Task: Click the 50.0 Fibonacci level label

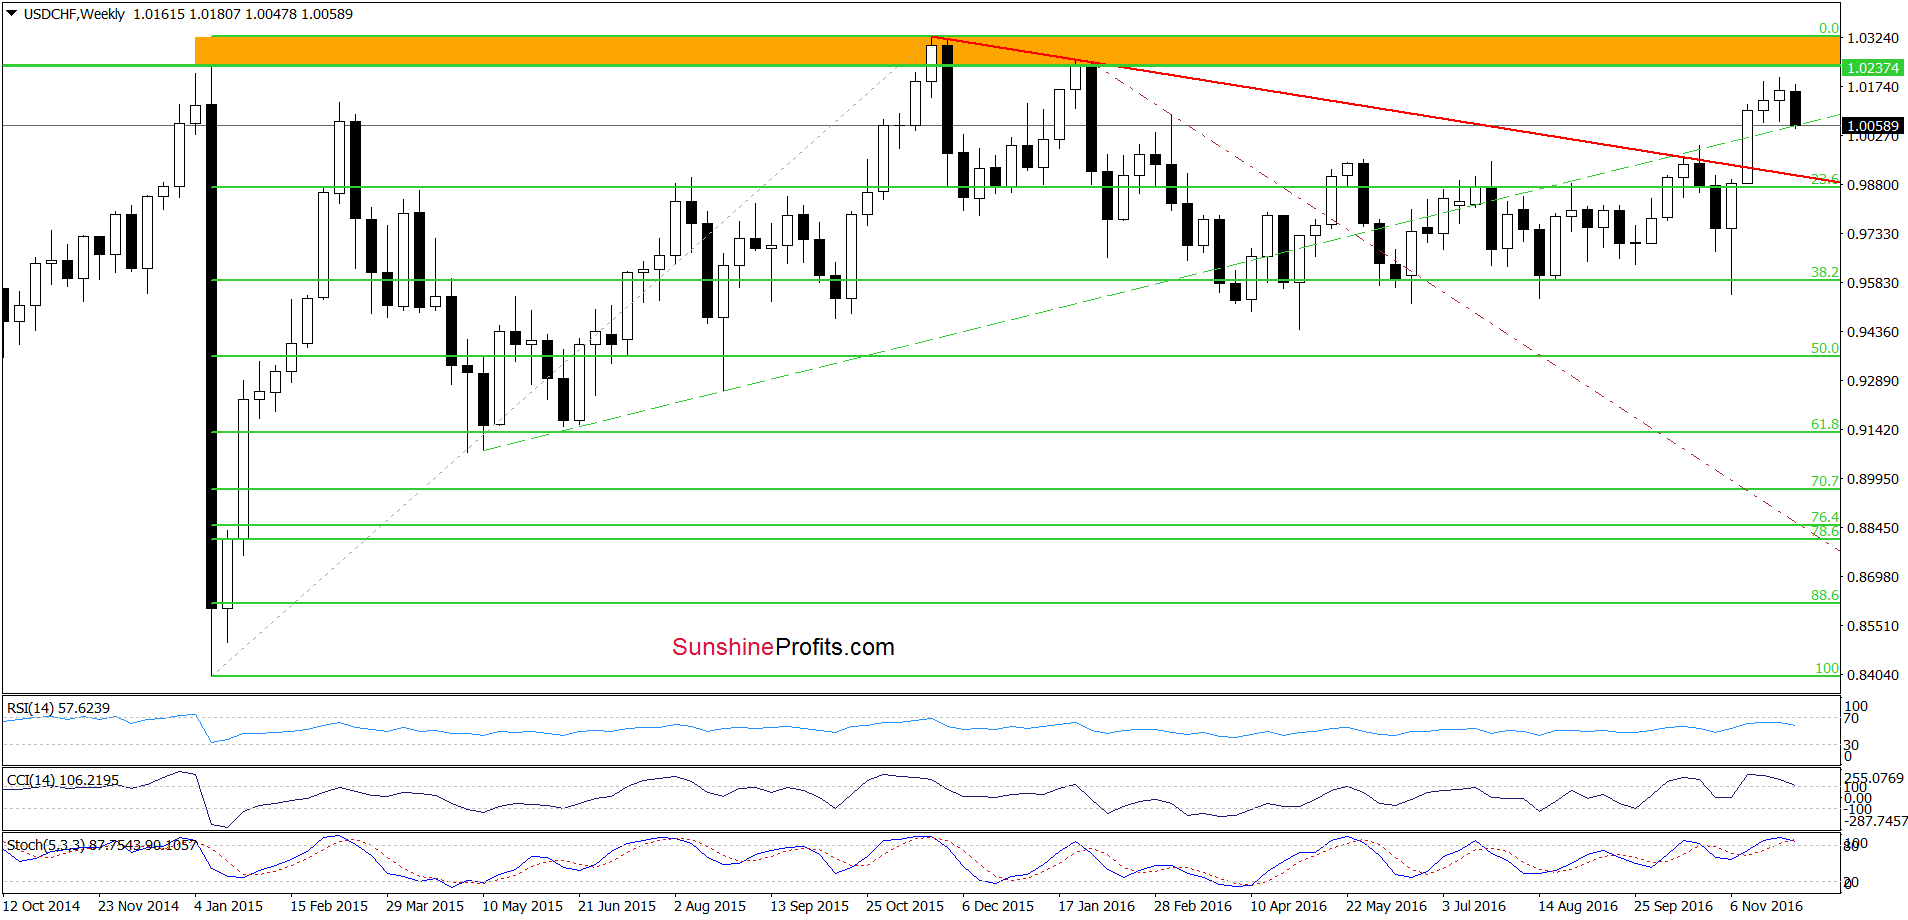Action: tap(1824, 348)
